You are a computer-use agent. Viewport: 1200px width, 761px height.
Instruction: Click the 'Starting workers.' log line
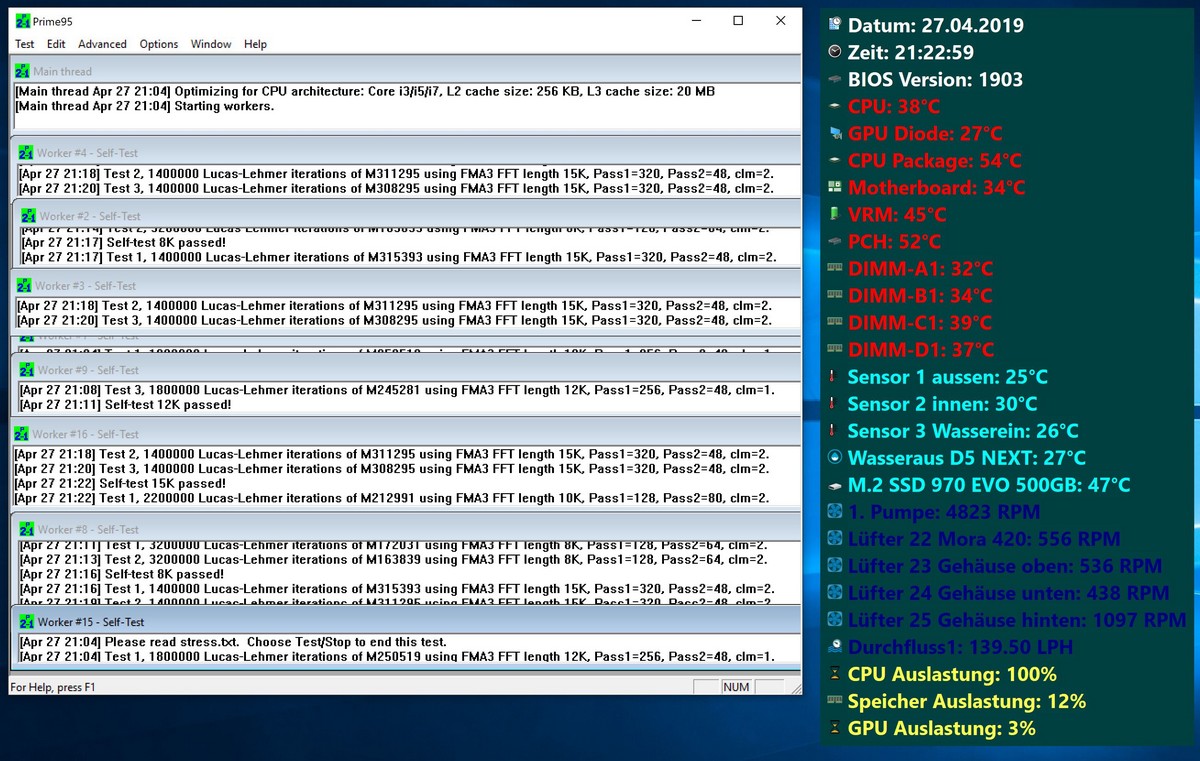point(145,106)
